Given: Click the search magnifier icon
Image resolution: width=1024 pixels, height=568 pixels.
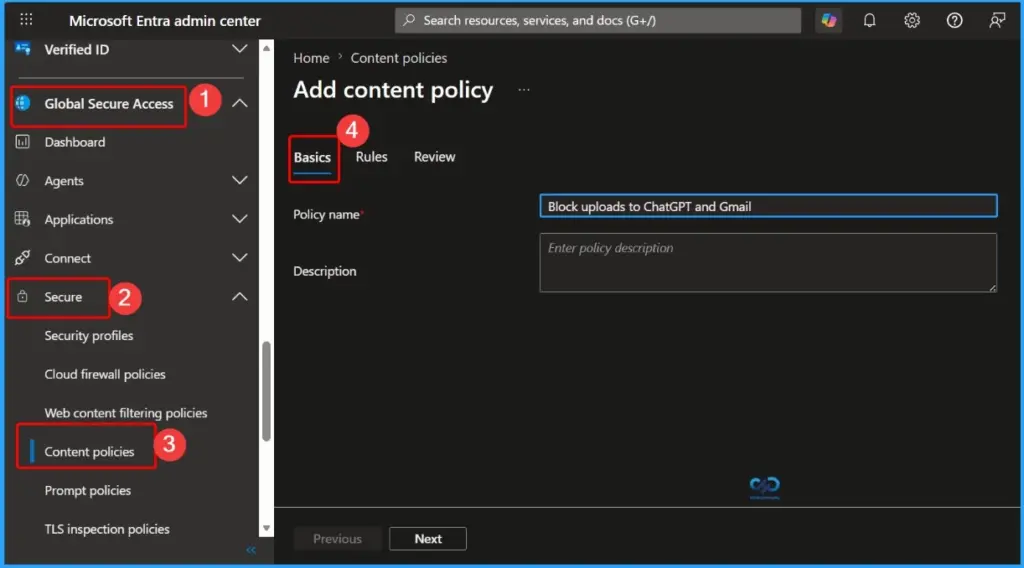Looking at the screenshot, I should click(409, 20).
